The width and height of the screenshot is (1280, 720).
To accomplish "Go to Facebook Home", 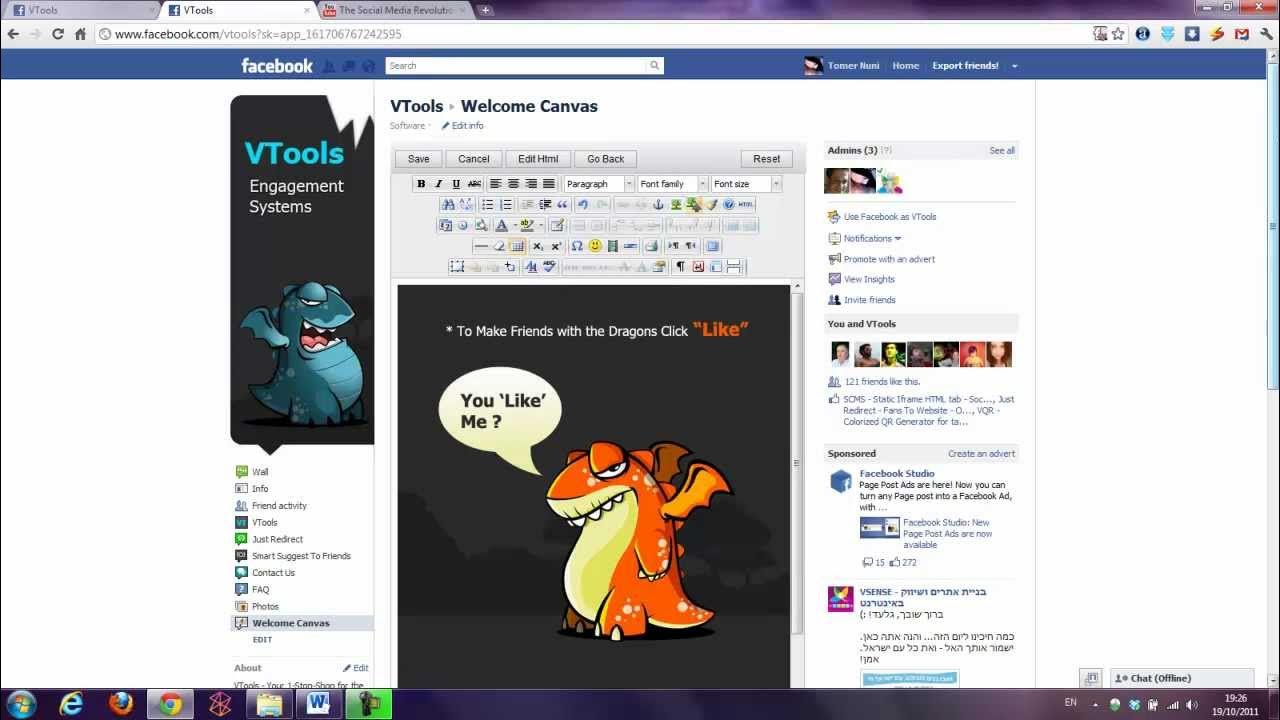I will pyautogui.click(x=906, y=66).
